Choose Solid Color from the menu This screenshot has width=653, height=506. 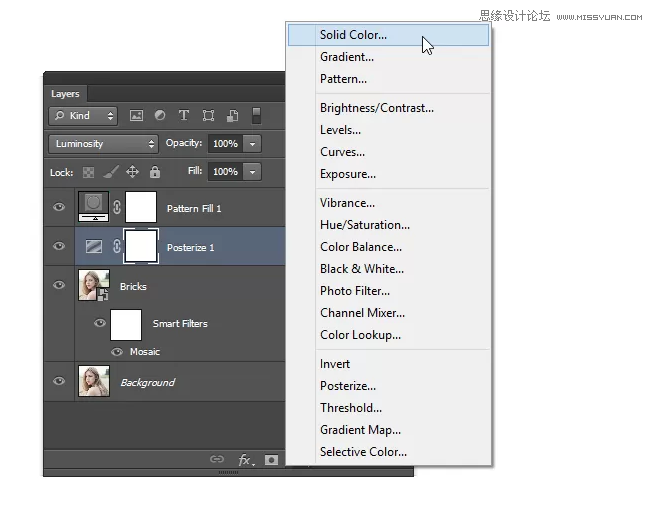353,35
